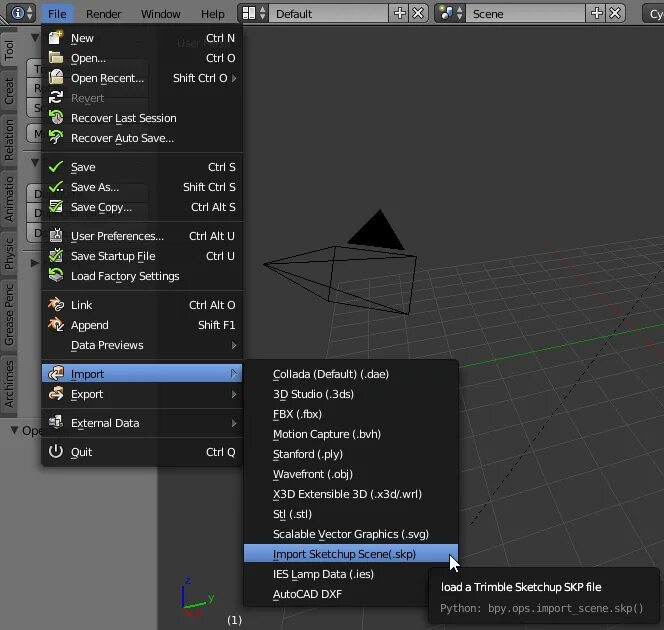Open the scene browser icon
This screenshot has height=630, width=664.
coord(451,14)
